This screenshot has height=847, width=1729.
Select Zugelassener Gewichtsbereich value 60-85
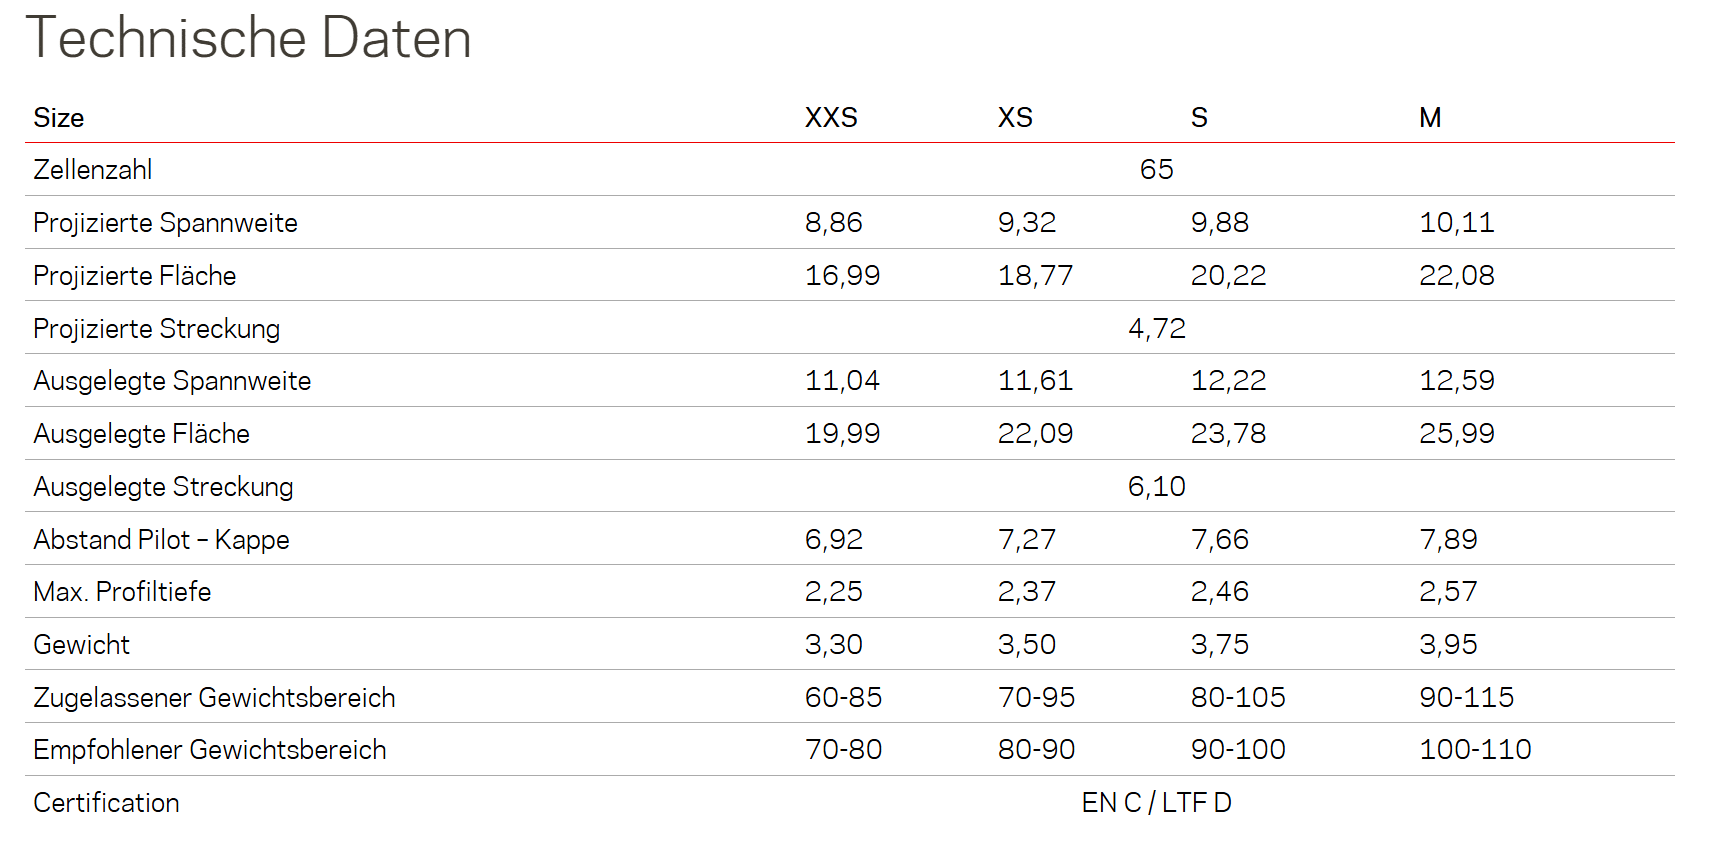843,698
